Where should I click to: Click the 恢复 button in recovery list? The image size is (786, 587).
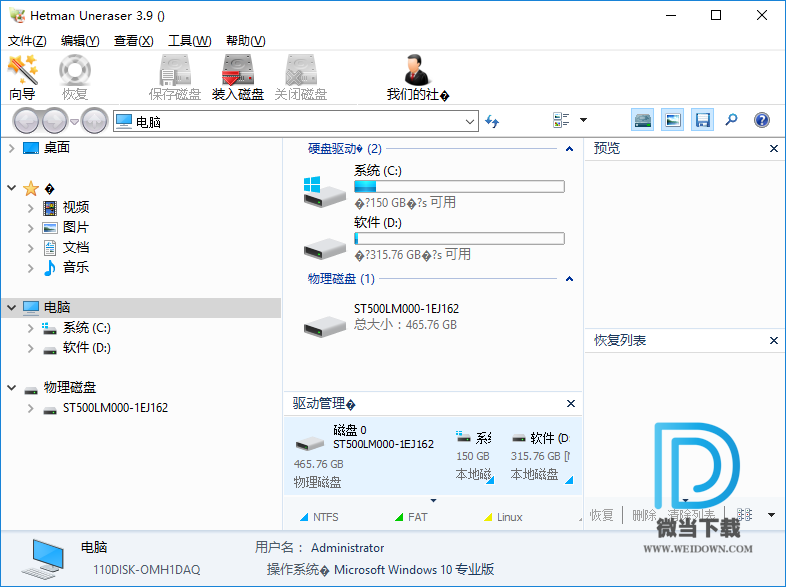point(602,515)
